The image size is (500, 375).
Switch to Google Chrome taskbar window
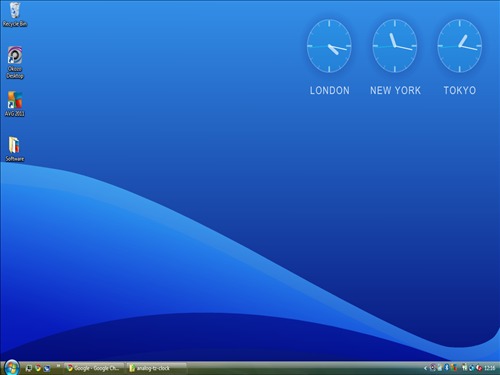[94, 368]
